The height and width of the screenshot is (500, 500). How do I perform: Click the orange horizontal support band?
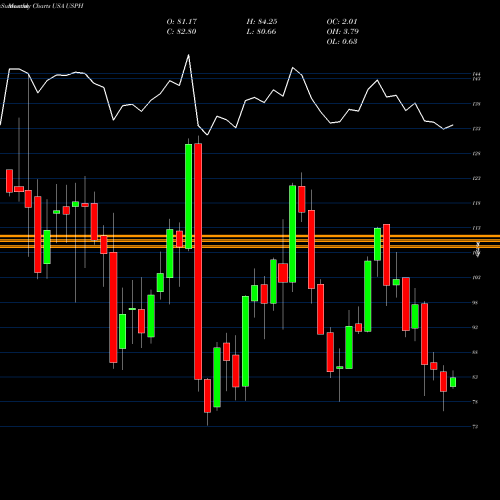pyautogui.click(x=250, y=242)
